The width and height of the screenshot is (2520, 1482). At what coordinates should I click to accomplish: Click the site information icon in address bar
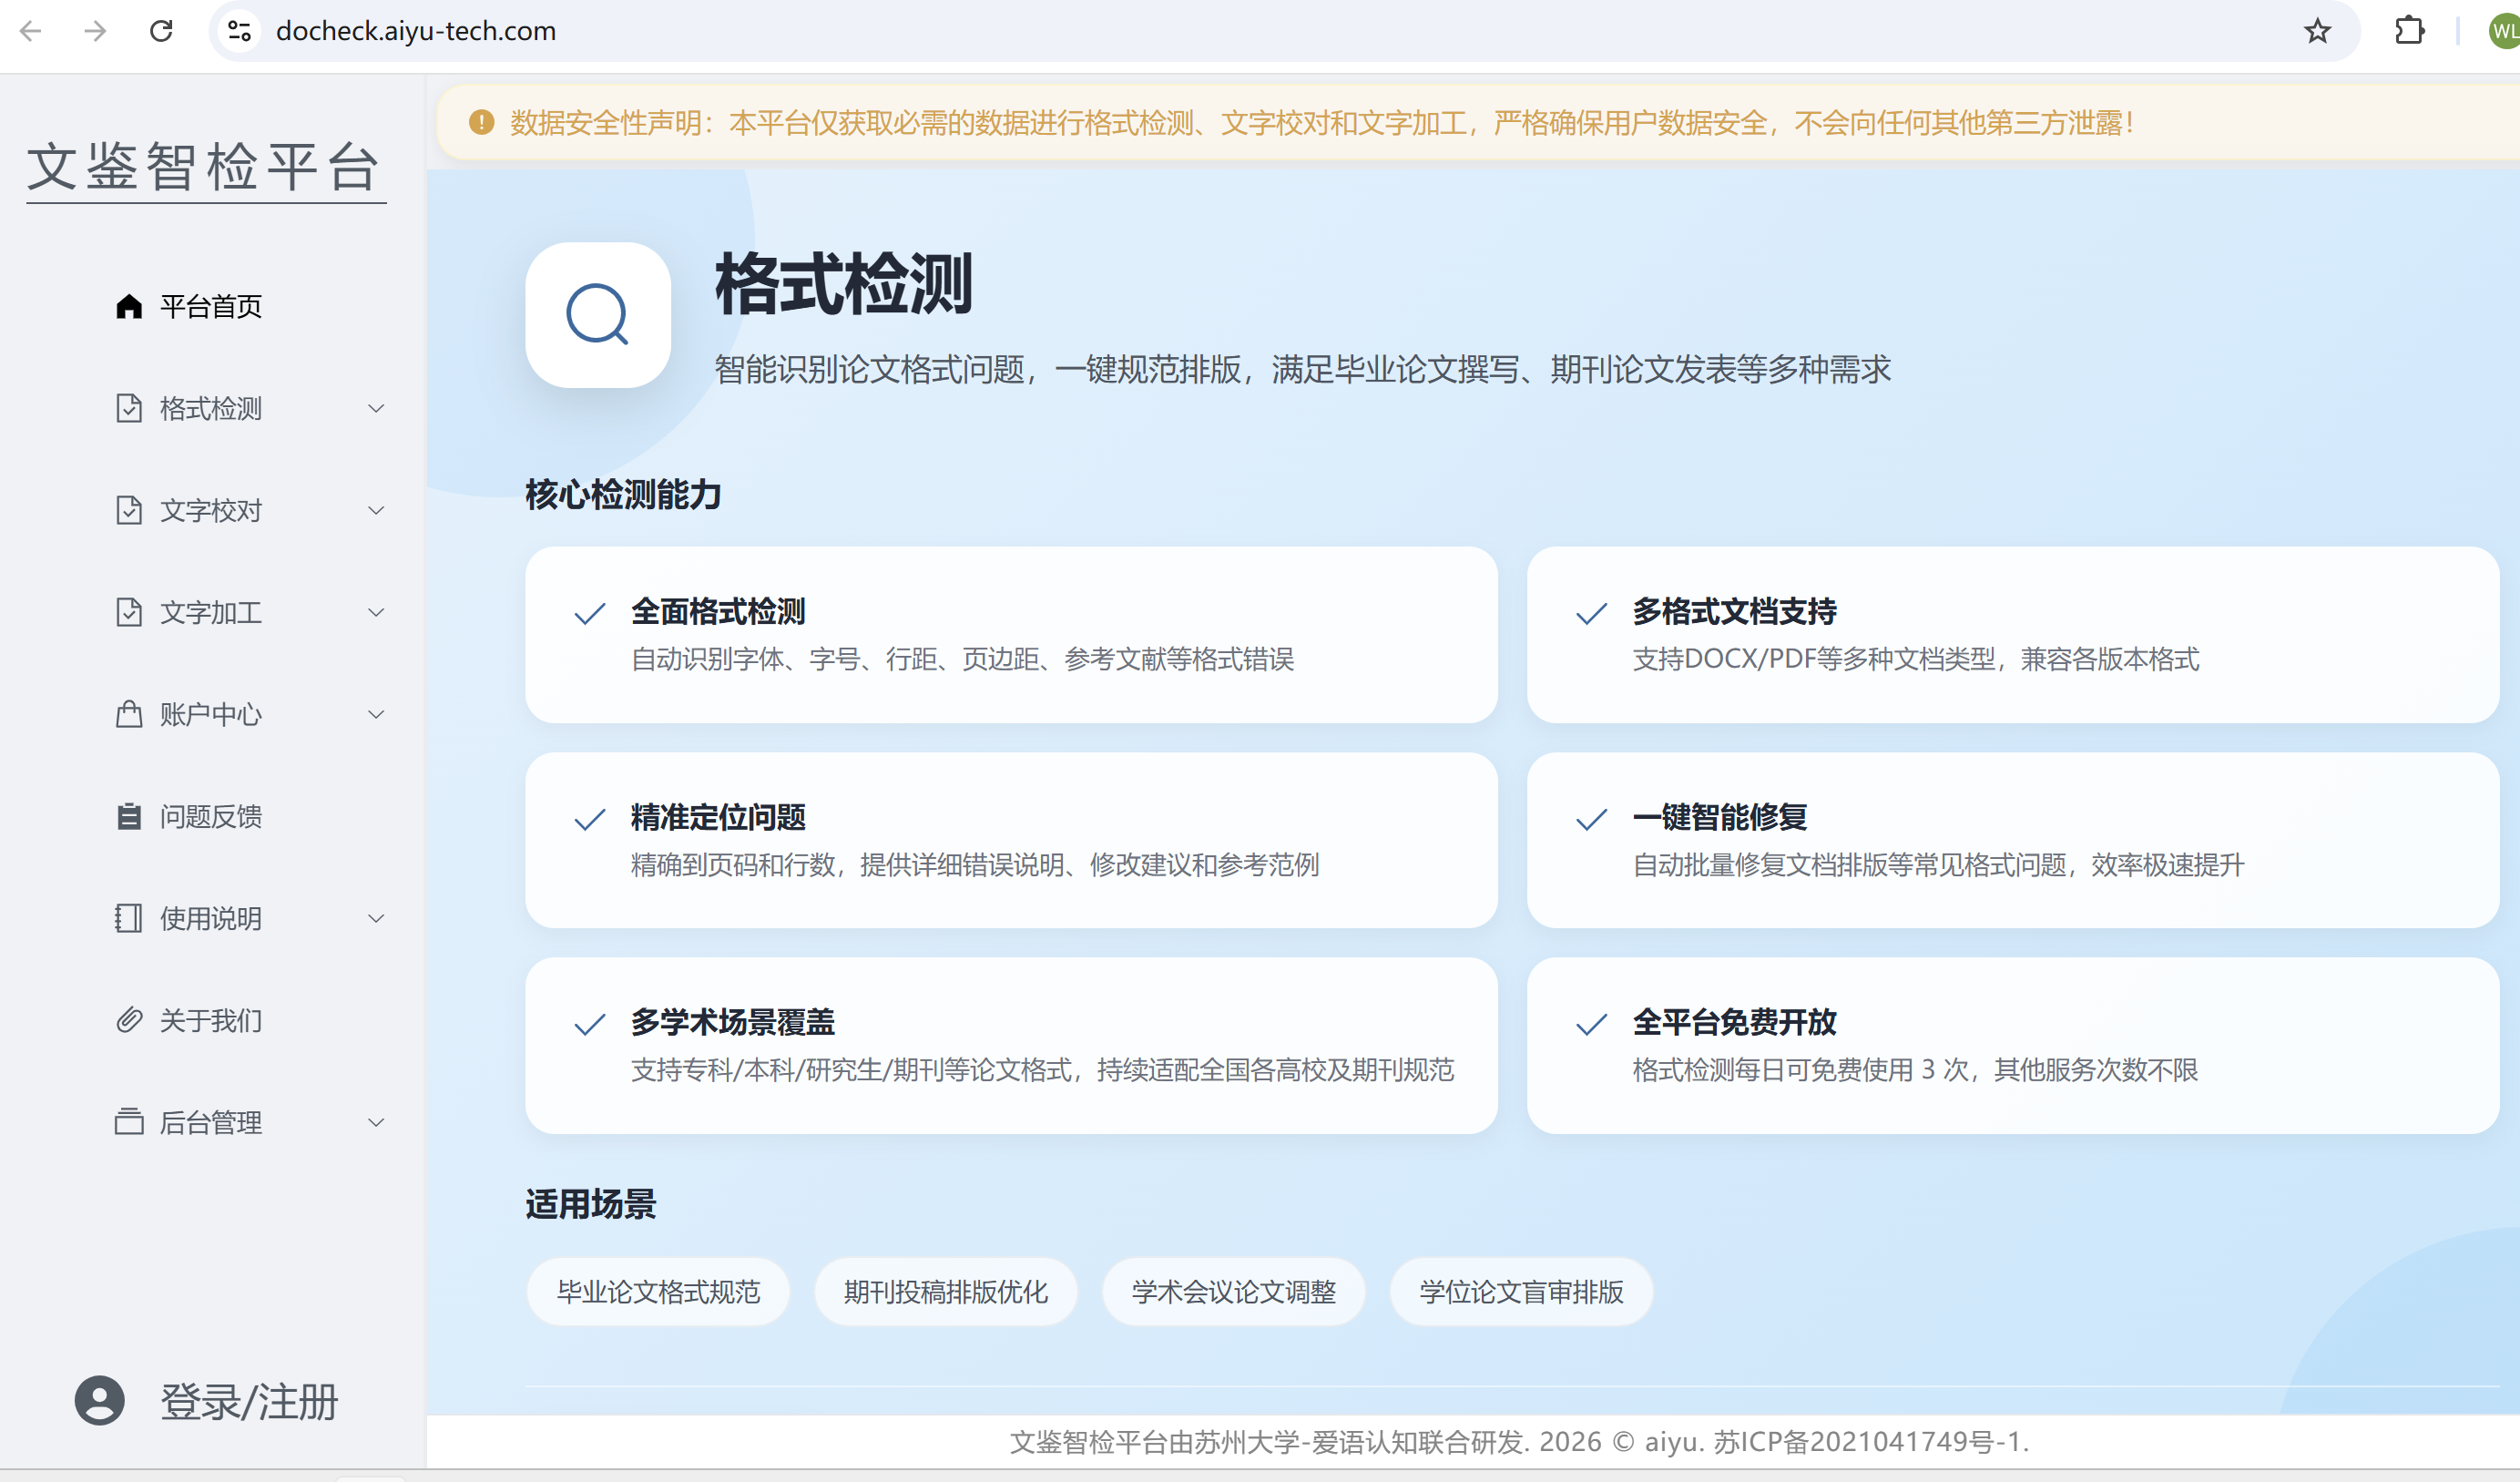pyautogui.click(x=239, y=31)
